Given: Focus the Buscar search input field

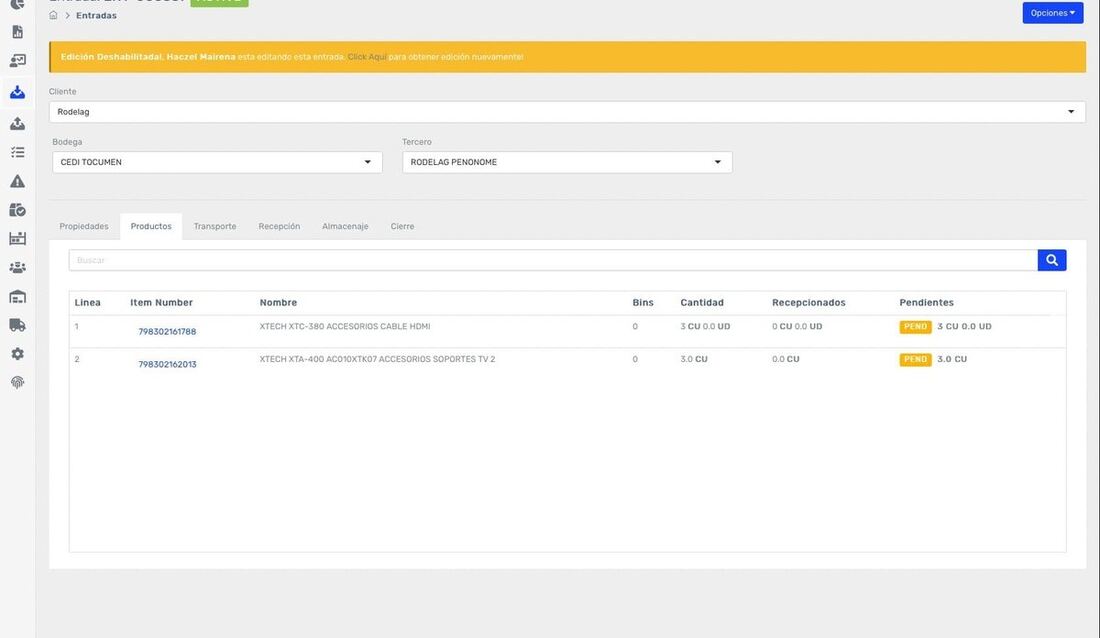Looking at the screenshot, I should point(553,260).
